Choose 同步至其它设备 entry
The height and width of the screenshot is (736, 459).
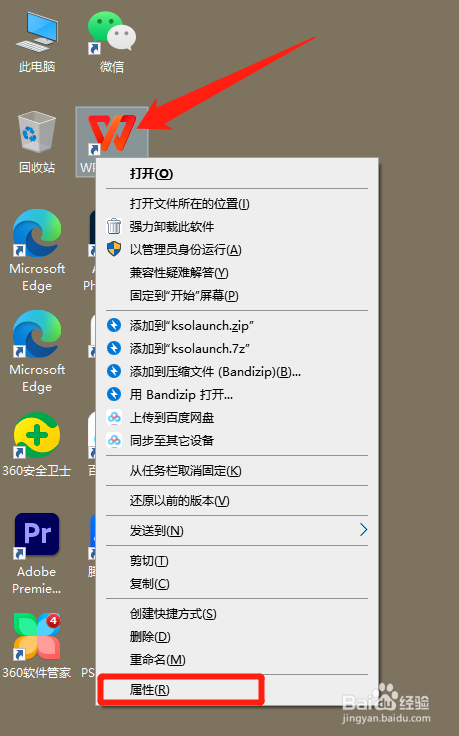coord(237,440)
